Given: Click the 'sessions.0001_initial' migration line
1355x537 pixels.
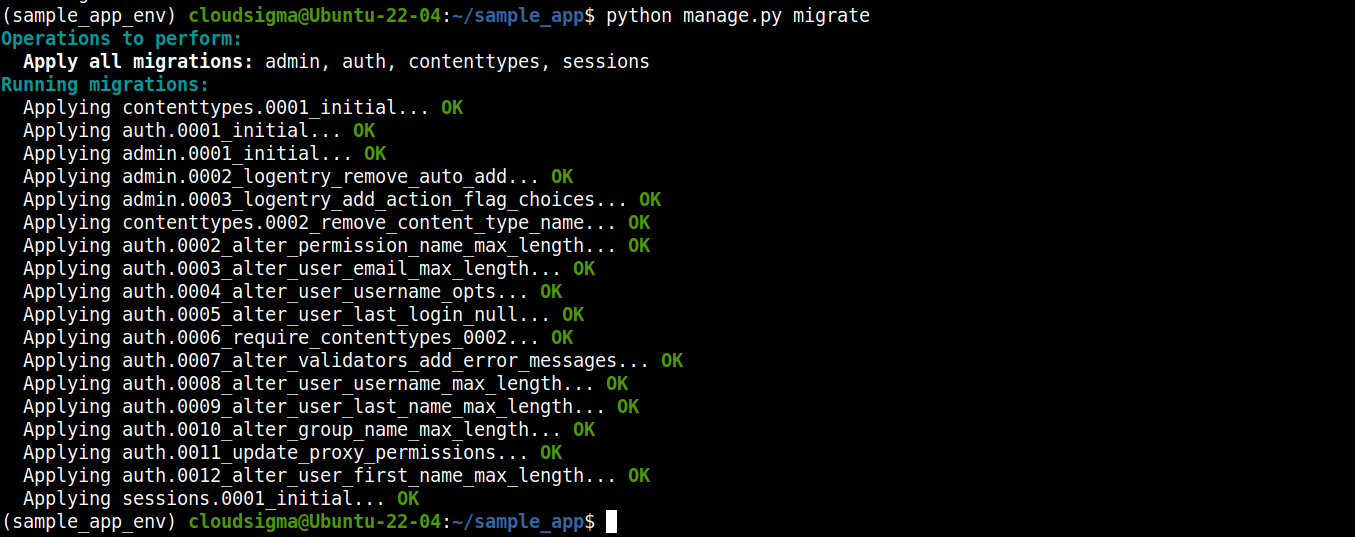Looking at the screenshot, I should coord(221,499).
